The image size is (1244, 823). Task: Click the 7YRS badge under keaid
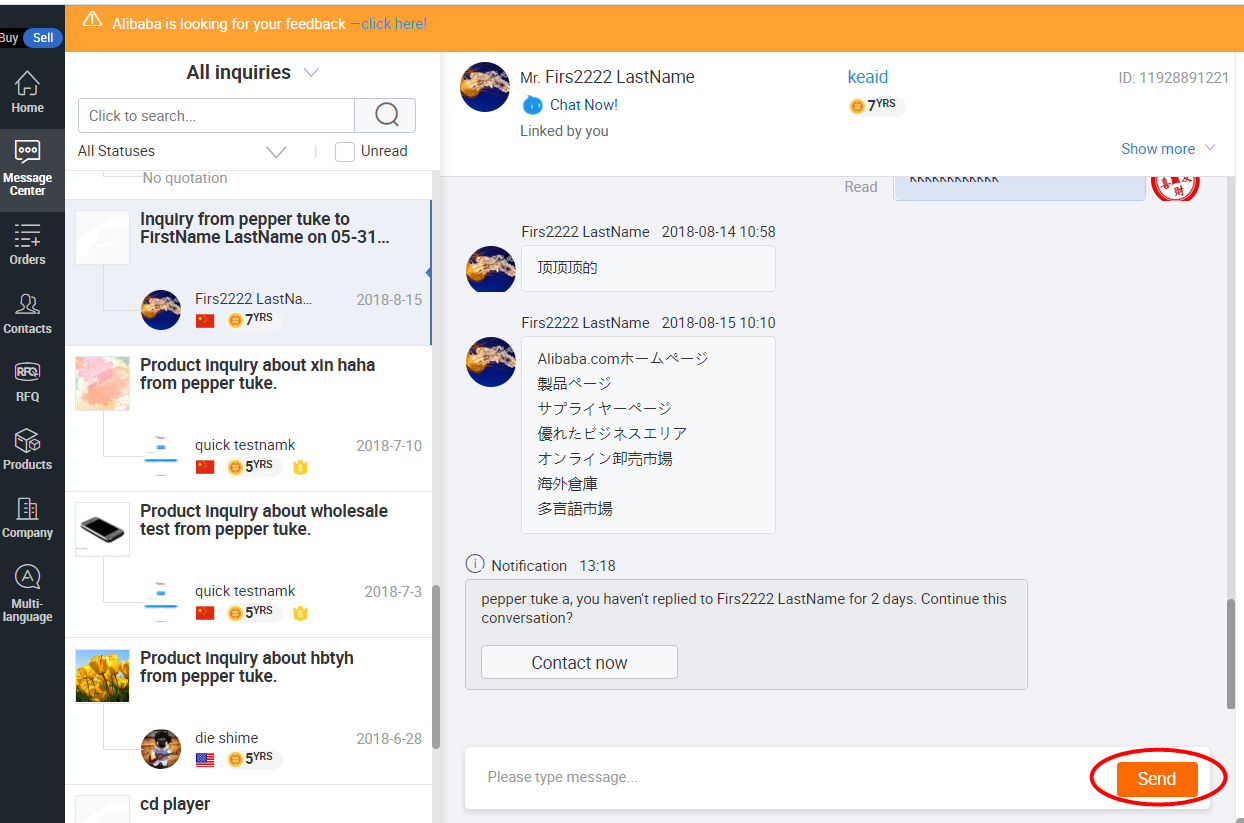pos(876,105)
